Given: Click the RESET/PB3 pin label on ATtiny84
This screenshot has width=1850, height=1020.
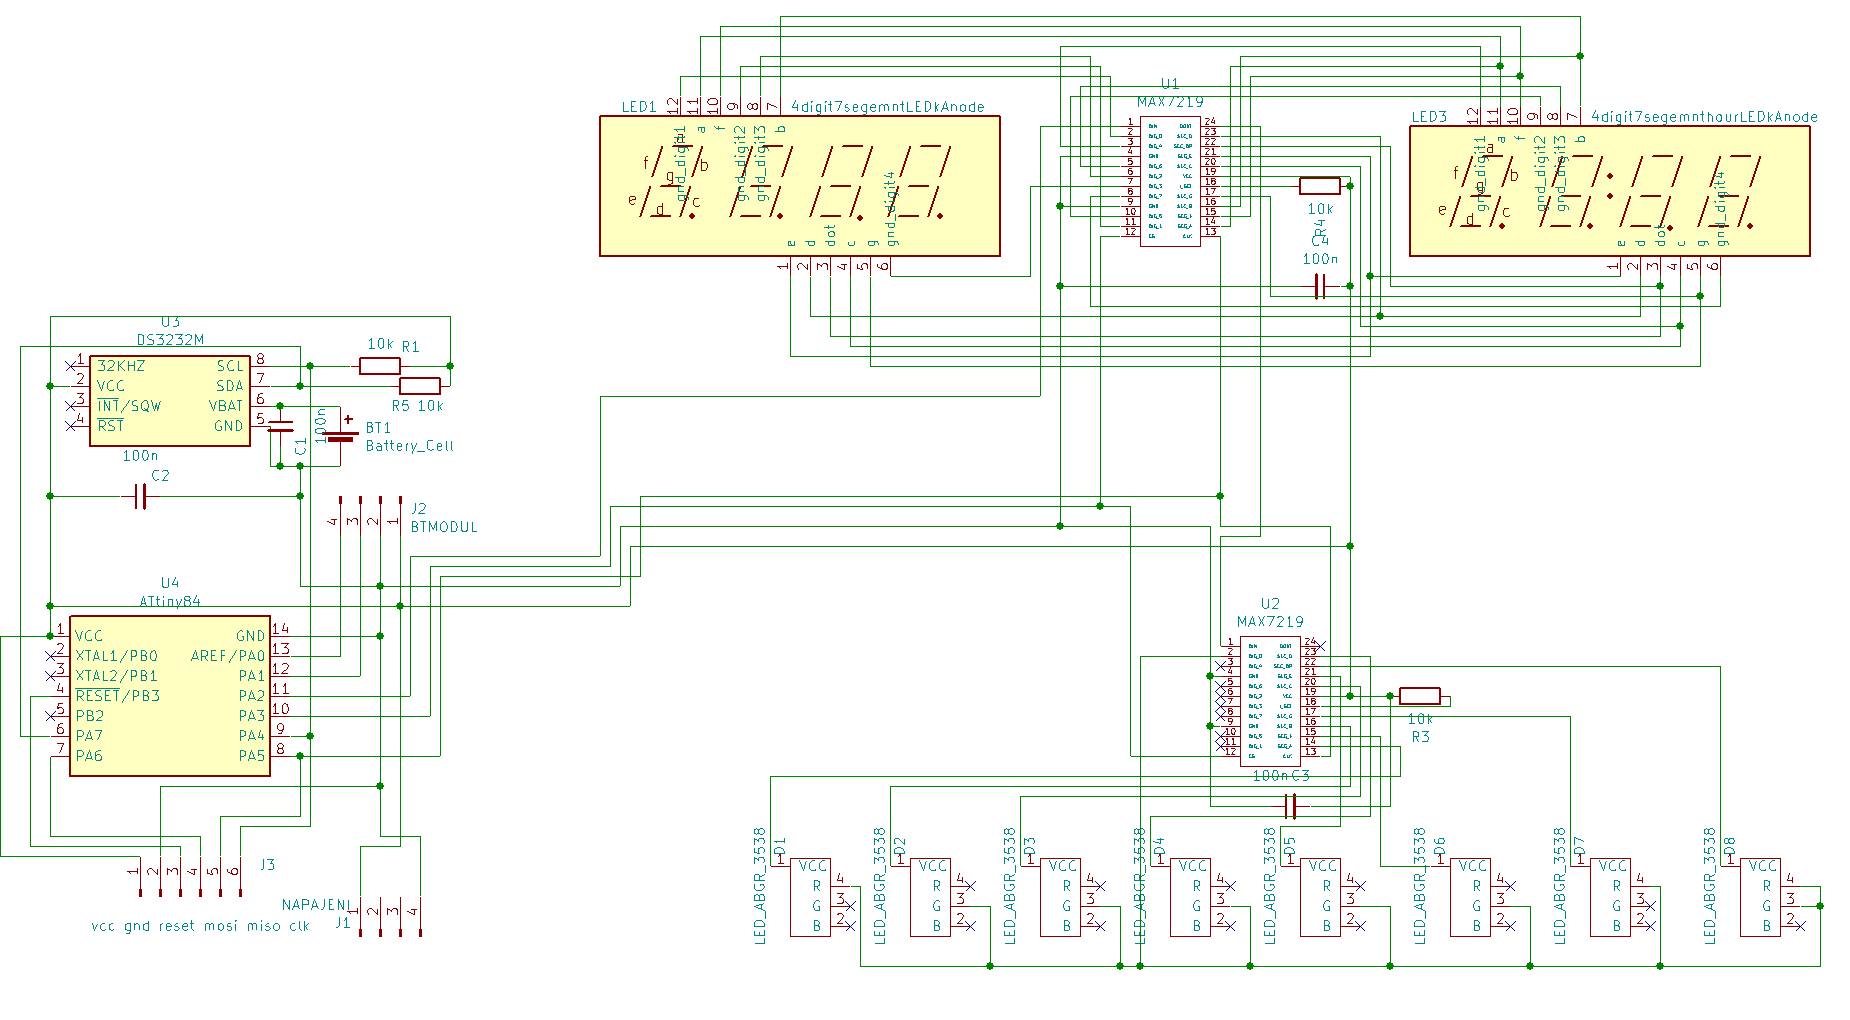Looking at the screenshot, I should pos(118,696).
